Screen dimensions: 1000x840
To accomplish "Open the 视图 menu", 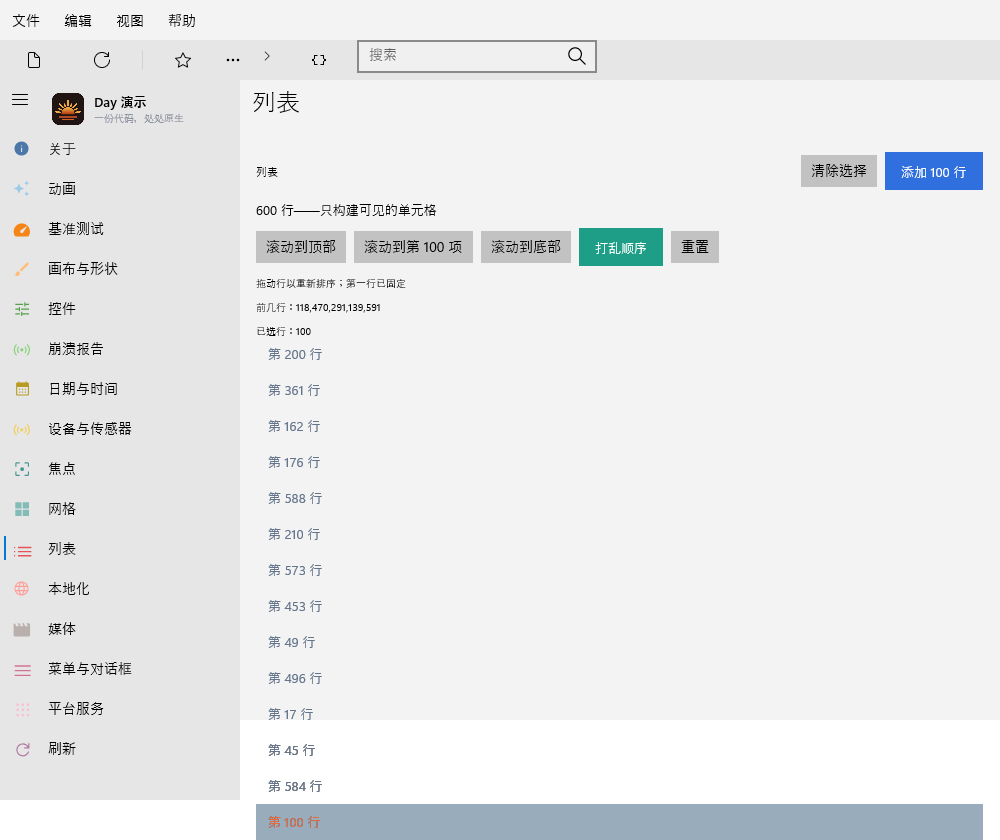I will (130, 20).
